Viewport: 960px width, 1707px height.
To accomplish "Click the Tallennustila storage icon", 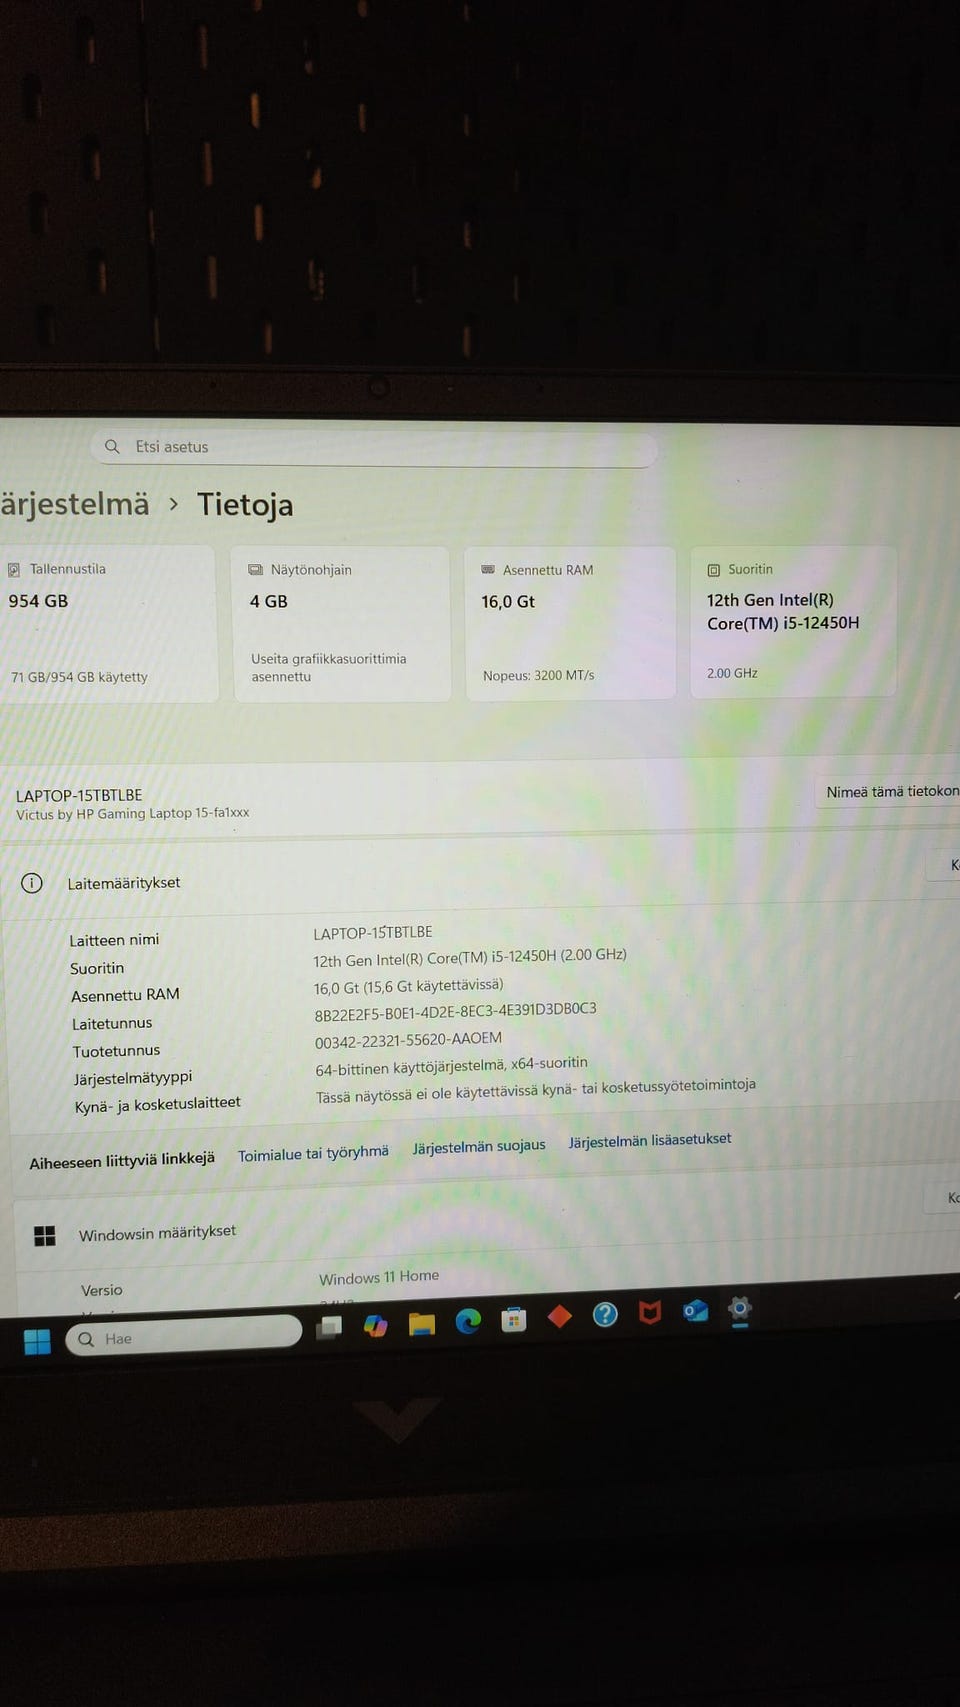I will tap(14, 569).
